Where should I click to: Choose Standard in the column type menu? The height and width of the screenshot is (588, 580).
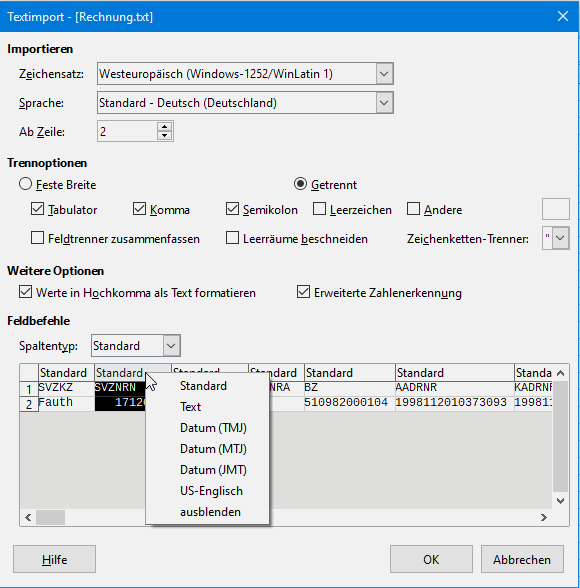tap(207, 386)
